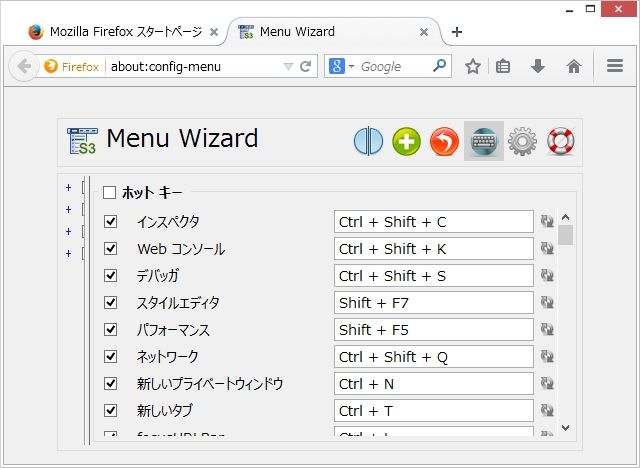Click the lifebuoy help icon

coord(561,141)
